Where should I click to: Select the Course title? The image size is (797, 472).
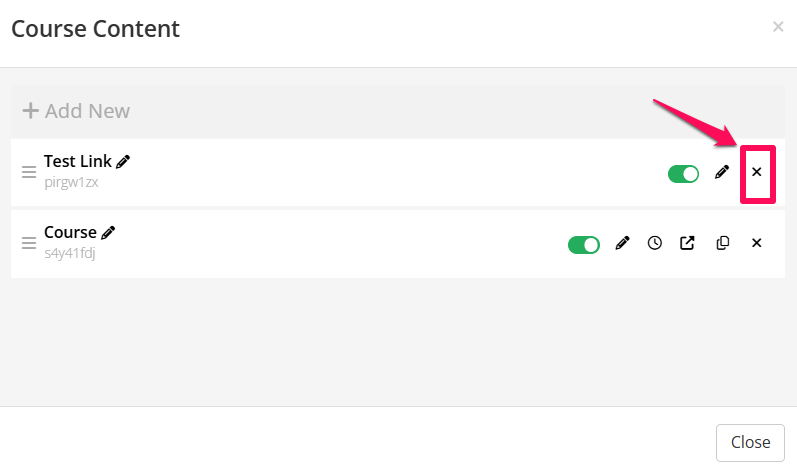[x=70, y=233]
